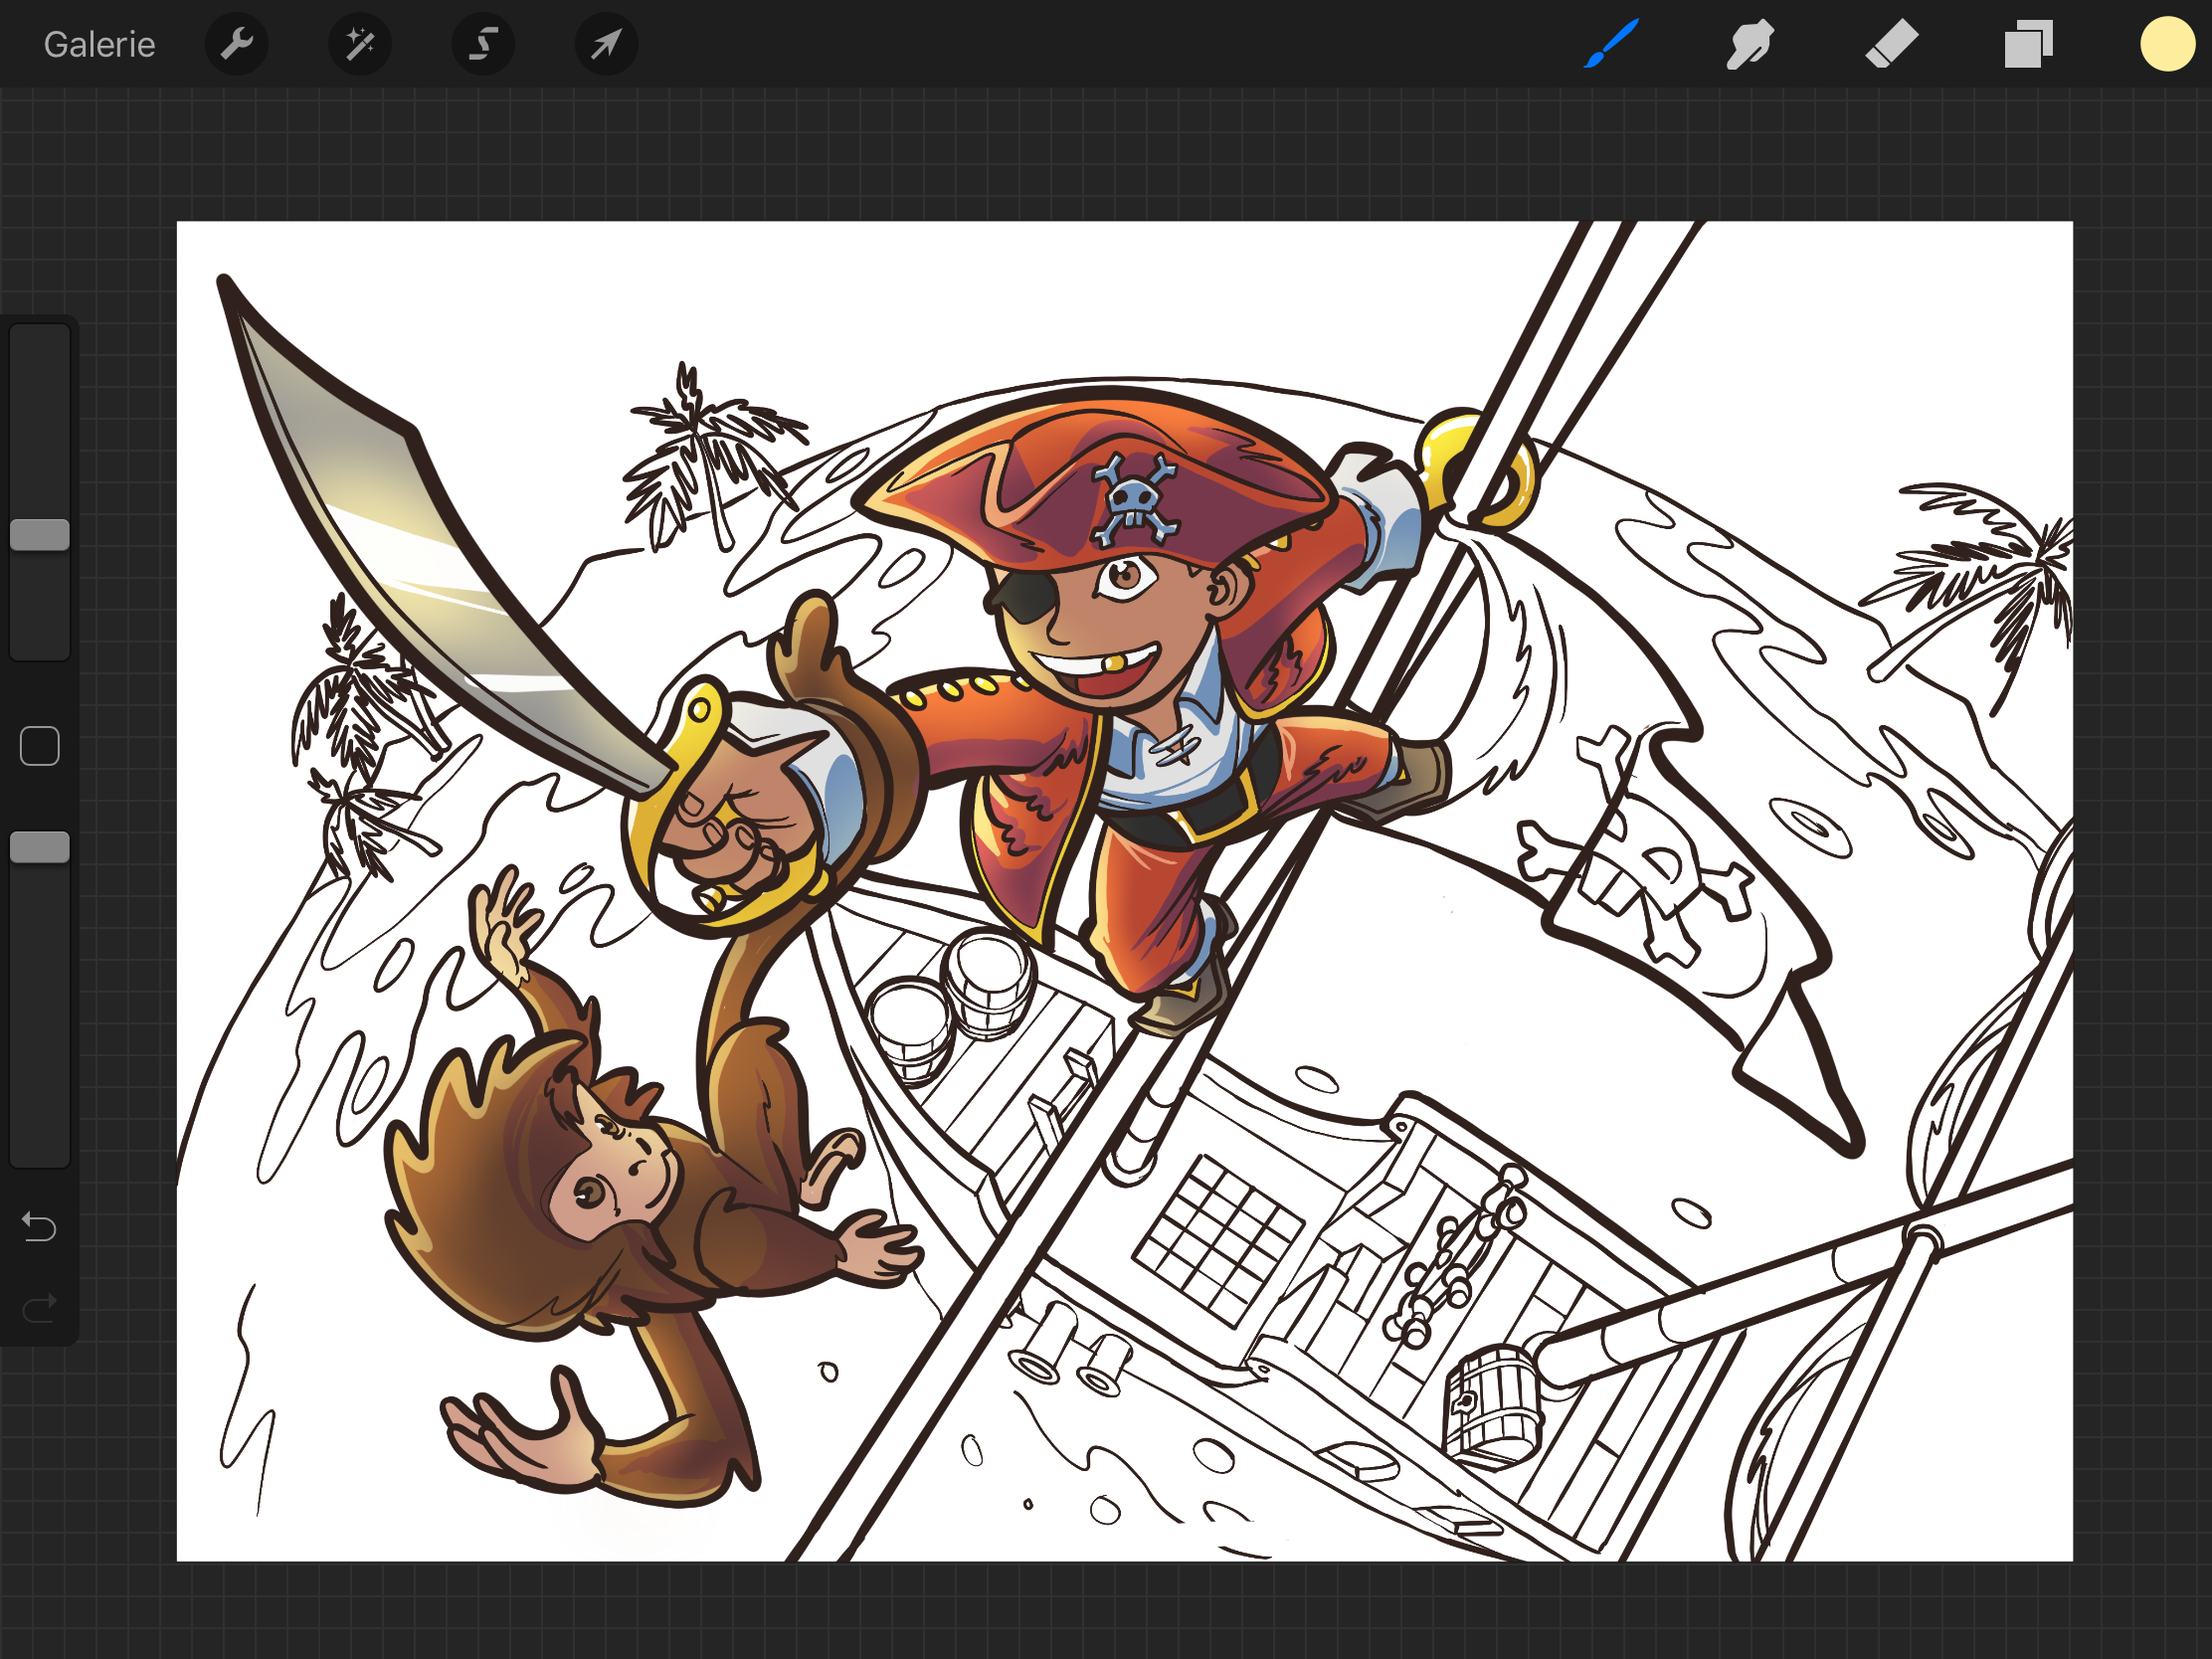Image resolution: width=2212 pixels, height=1659 pixels.
Task: Open the Adjustments magic wand menu
Action: click(x=360, y=44)
